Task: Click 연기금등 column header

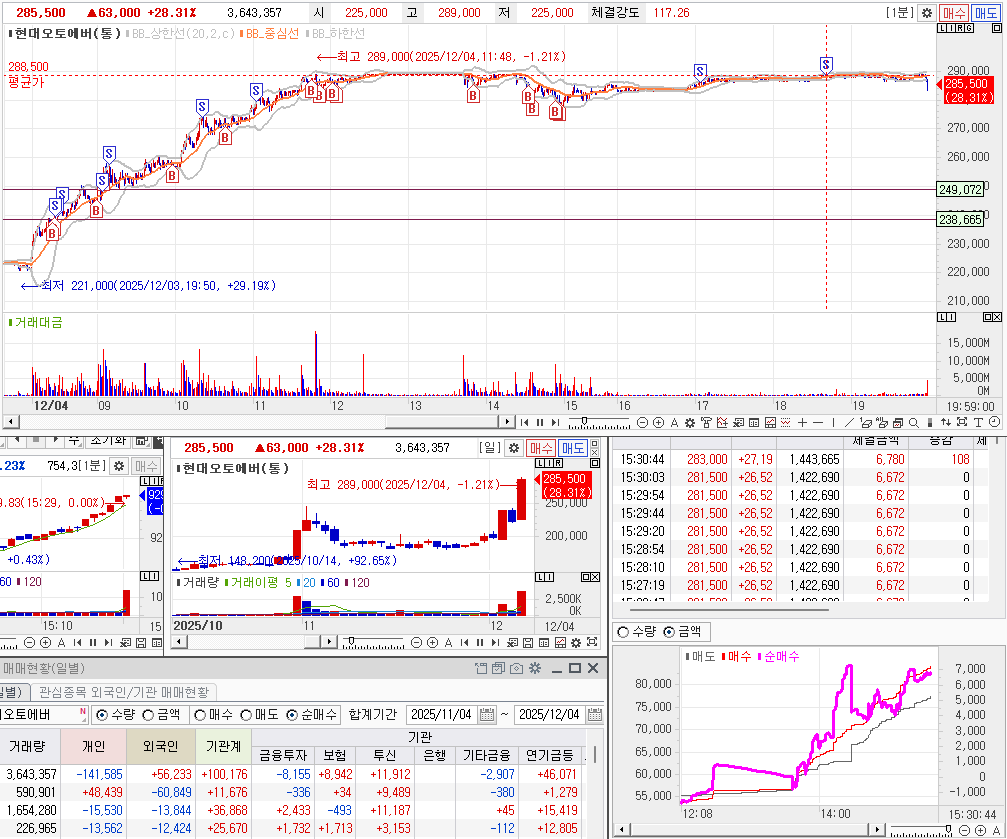Action: 549,755
